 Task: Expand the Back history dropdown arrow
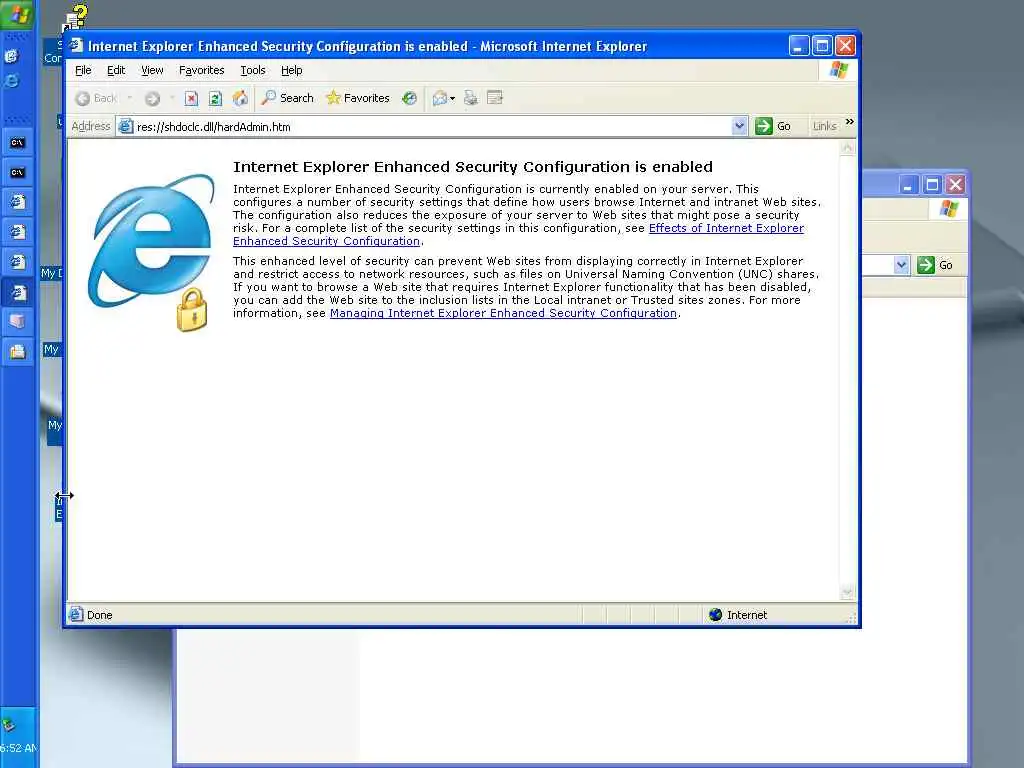point(129,99)
